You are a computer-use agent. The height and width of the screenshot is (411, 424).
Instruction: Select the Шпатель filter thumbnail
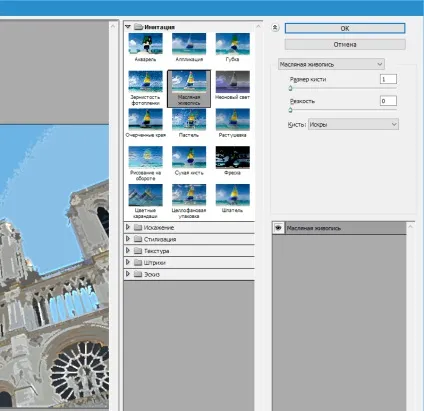coord(233,195)
